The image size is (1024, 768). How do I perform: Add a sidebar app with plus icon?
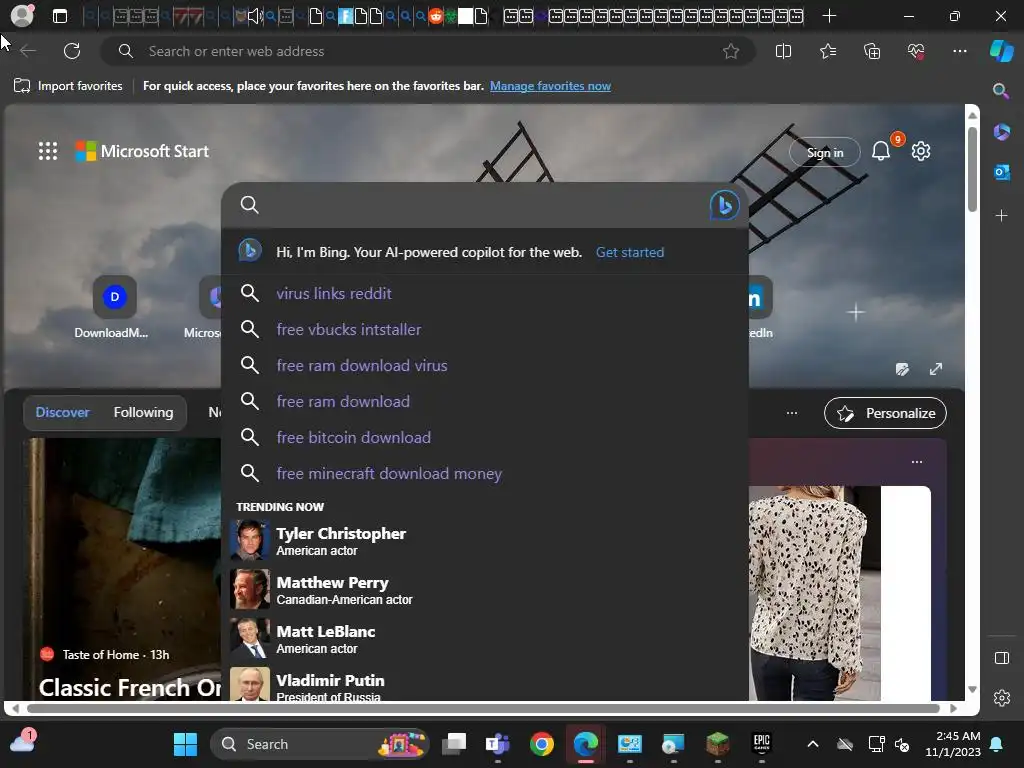[1001, 215]
